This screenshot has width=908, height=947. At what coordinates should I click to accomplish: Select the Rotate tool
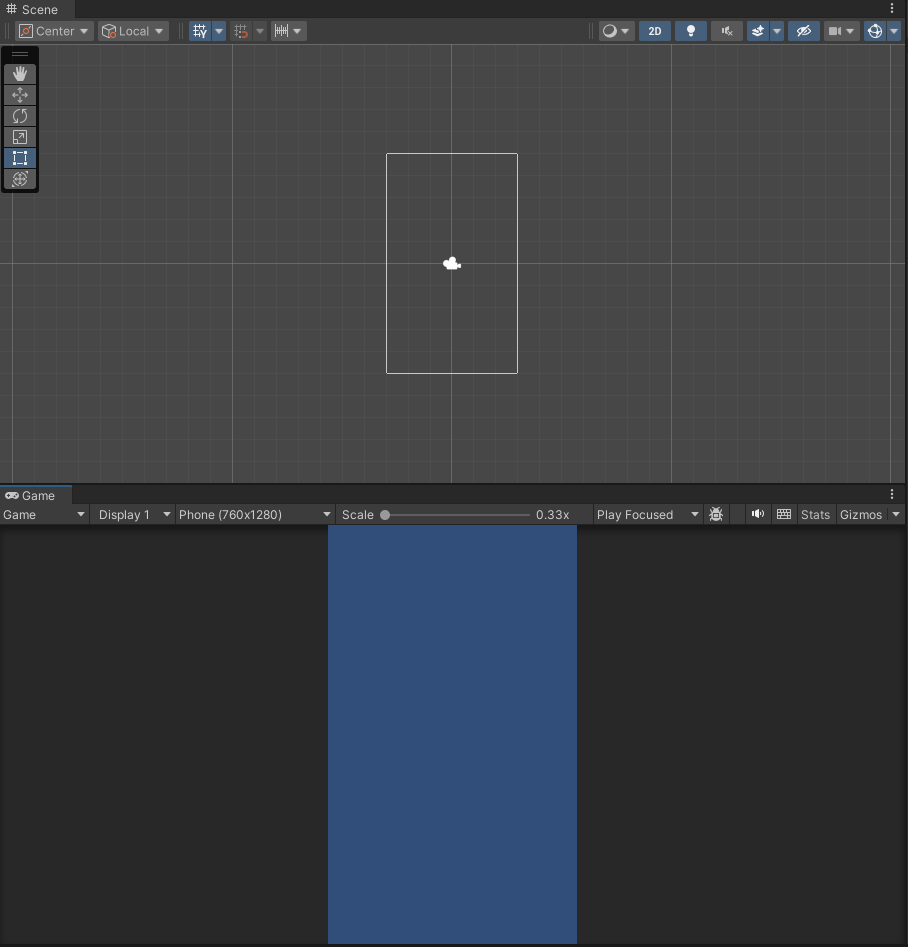[20, 116]
